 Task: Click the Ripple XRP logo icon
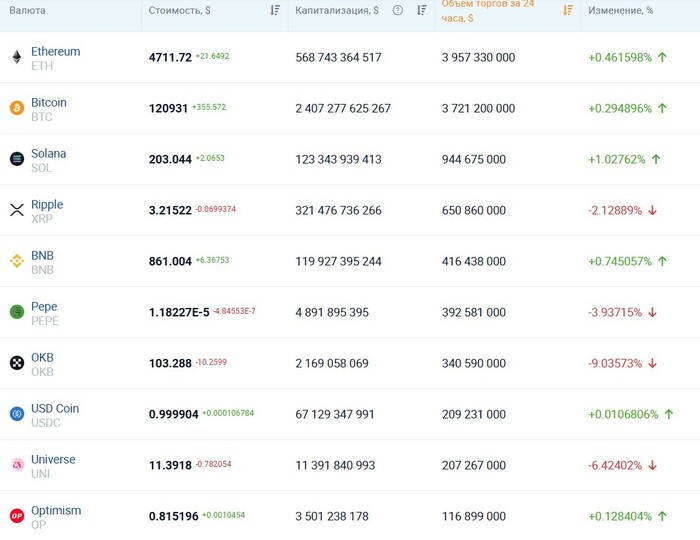point(17,210)
